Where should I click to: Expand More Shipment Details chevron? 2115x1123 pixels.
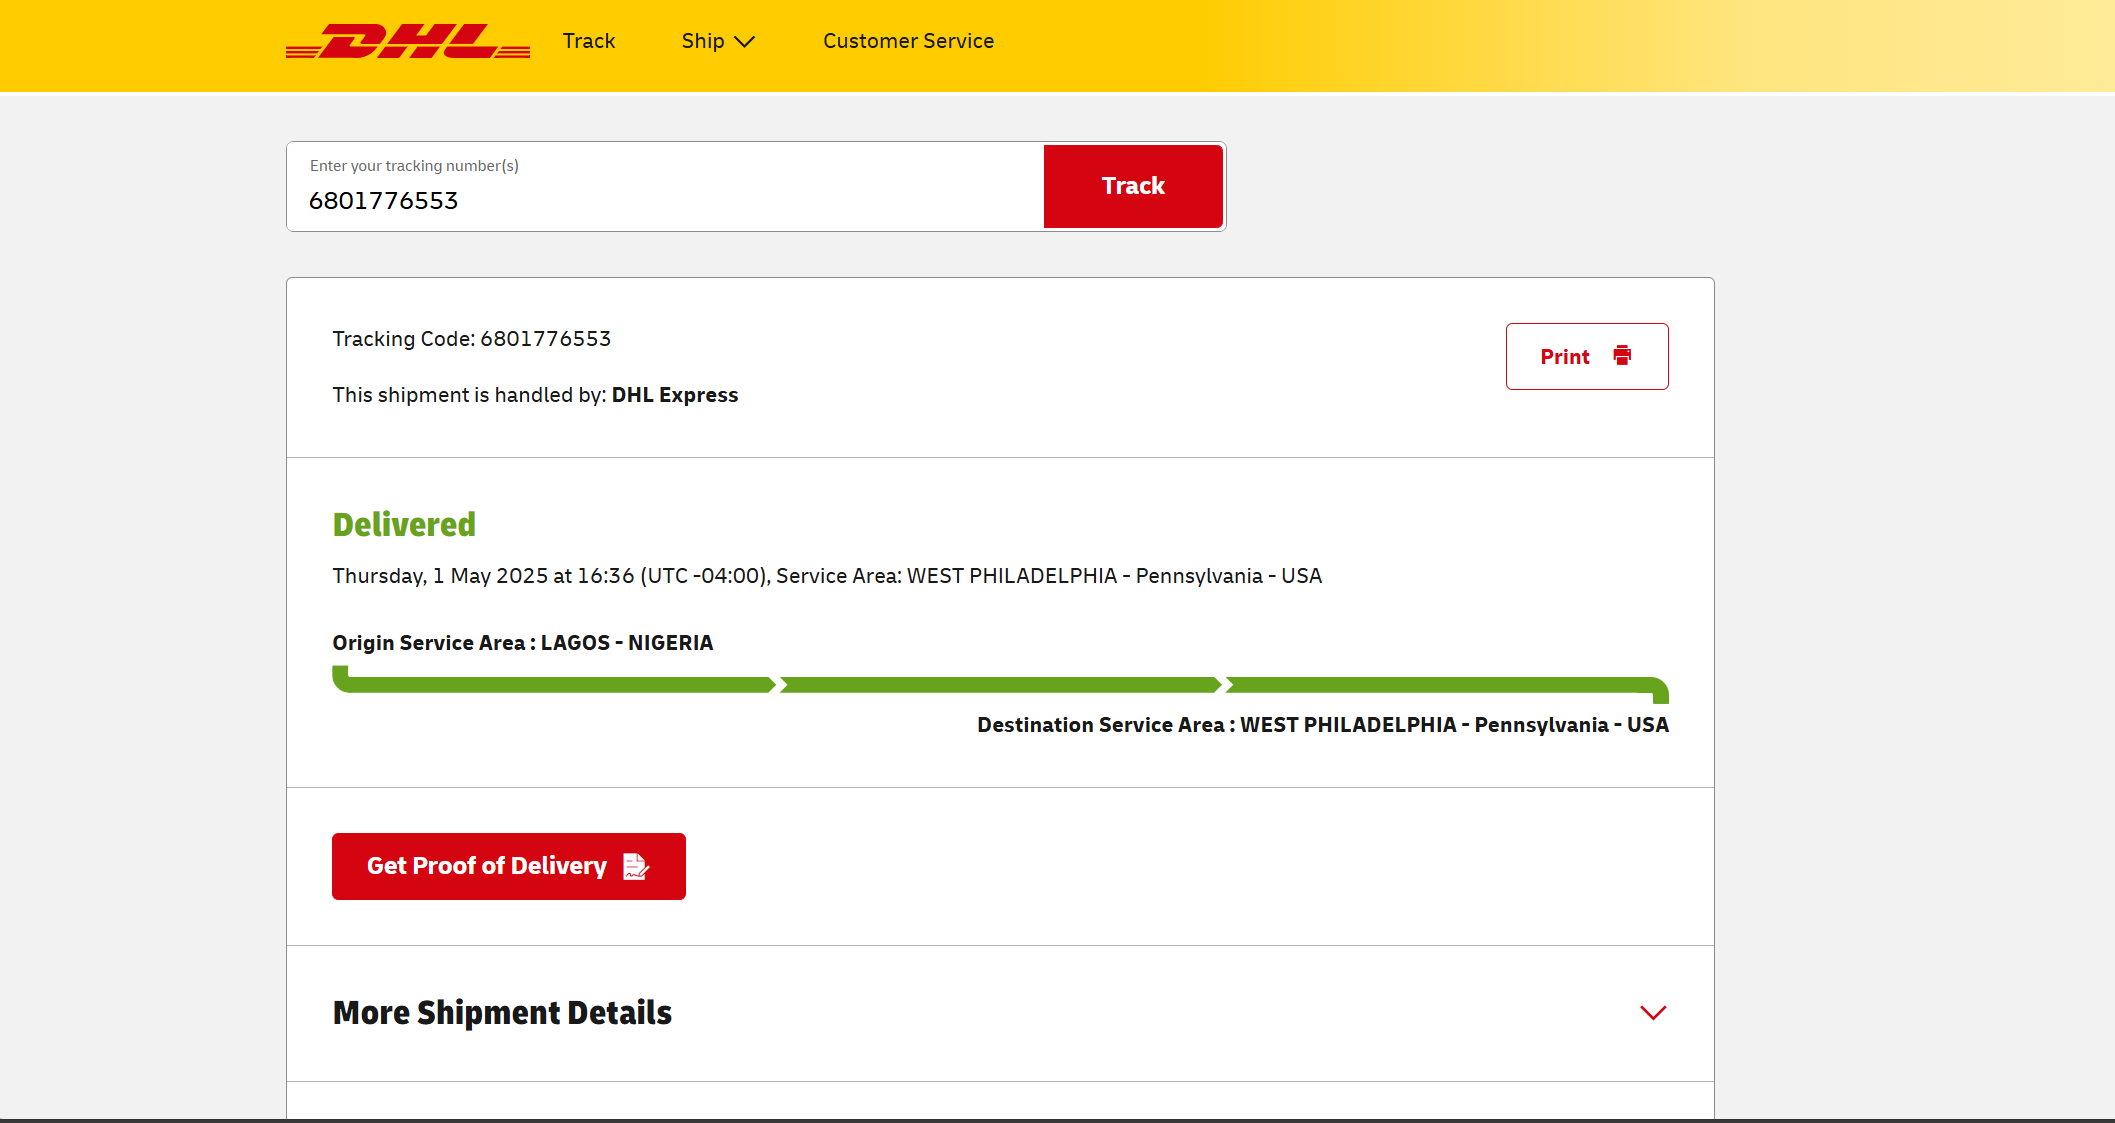(x=1653, y=1013)
